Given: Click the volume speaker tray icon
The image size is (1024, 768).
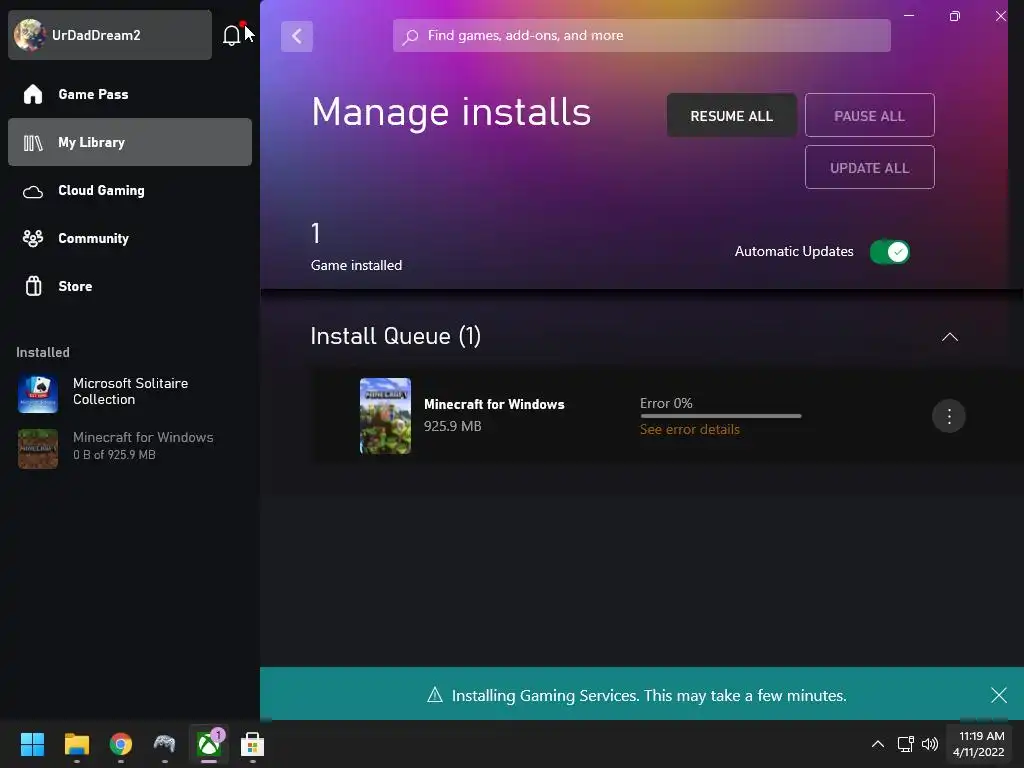Looking at the screenshot, I should [x=930, y=744].
